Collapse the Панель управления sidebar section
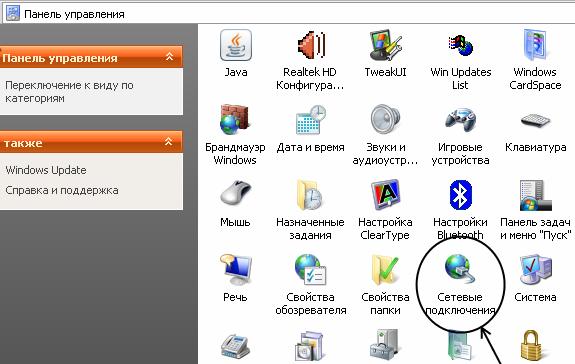Image resolution: width=575 pixels, height=364 pixels. [x=169, y=57]
